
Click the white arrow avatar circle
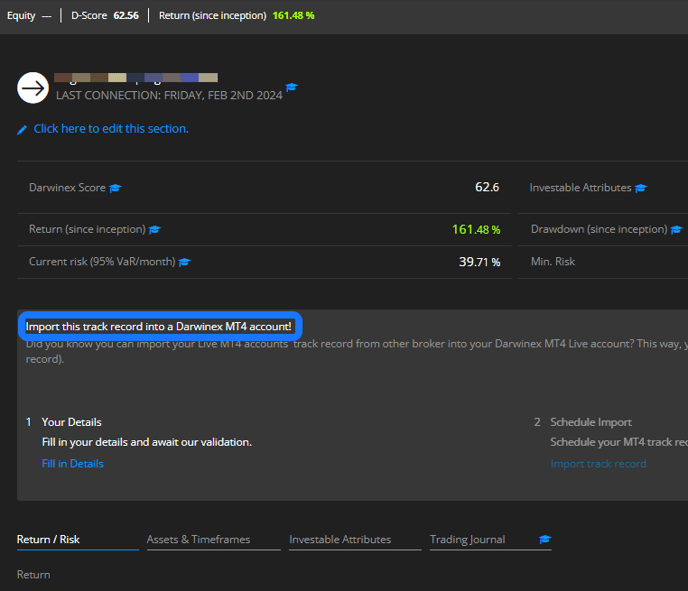[x=33, y=88]
